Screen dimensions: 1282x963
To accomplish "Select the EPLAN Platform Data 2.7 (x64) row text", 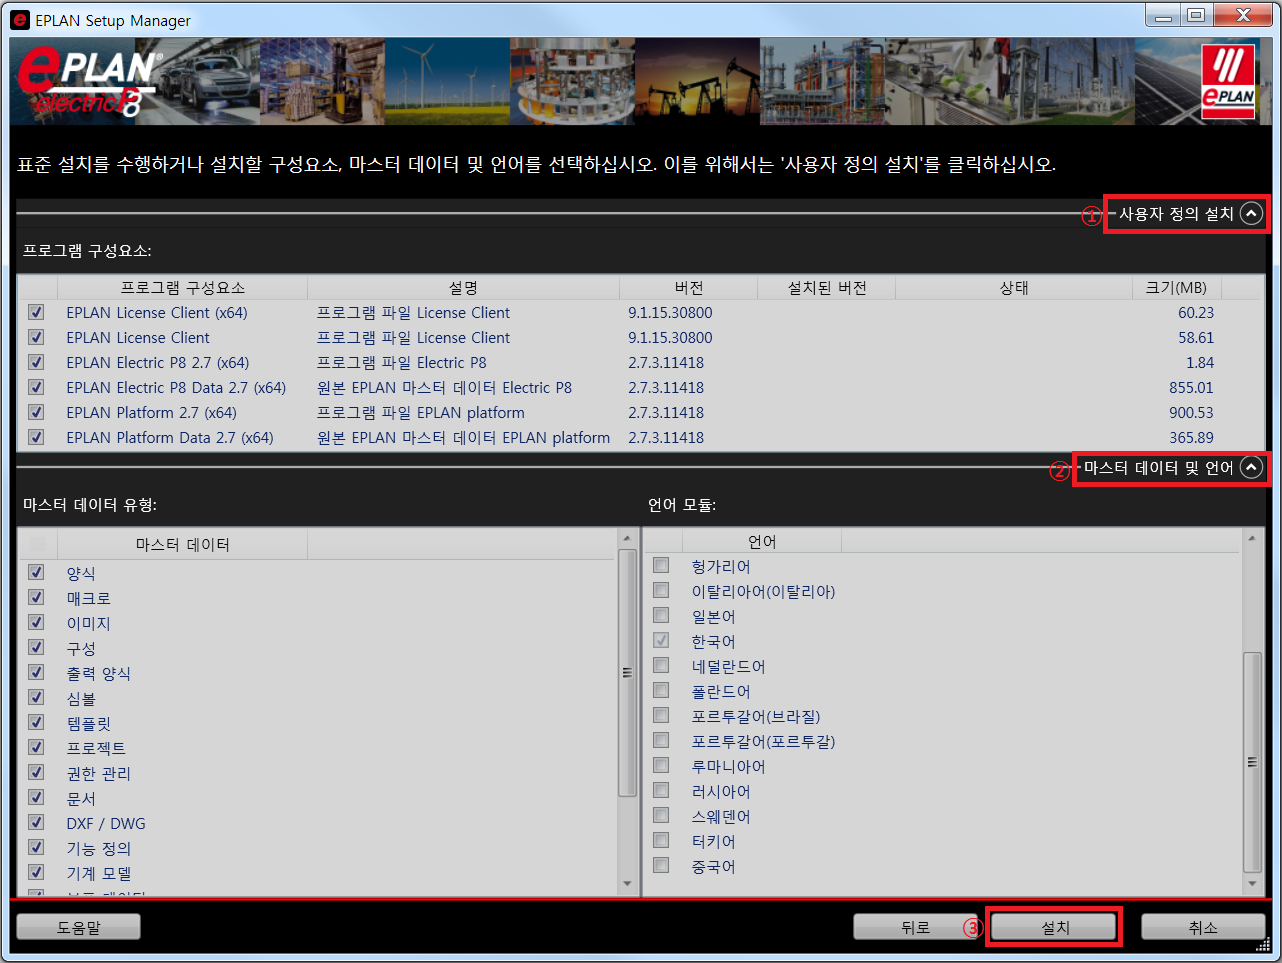I will coord(169,437).
